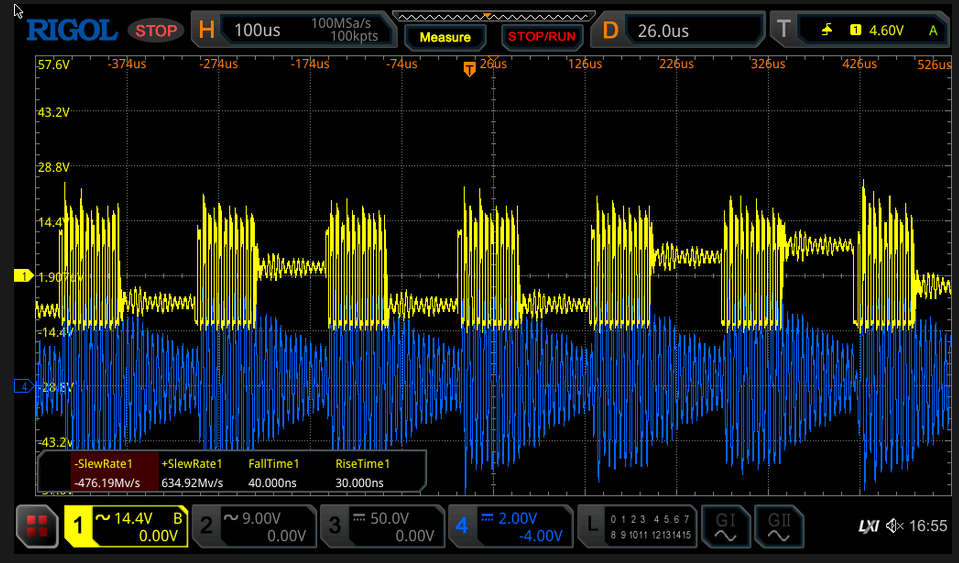Click channel 1 AC coupling symbol
This screenshot has width=959, height=563.
pos(103,518)
